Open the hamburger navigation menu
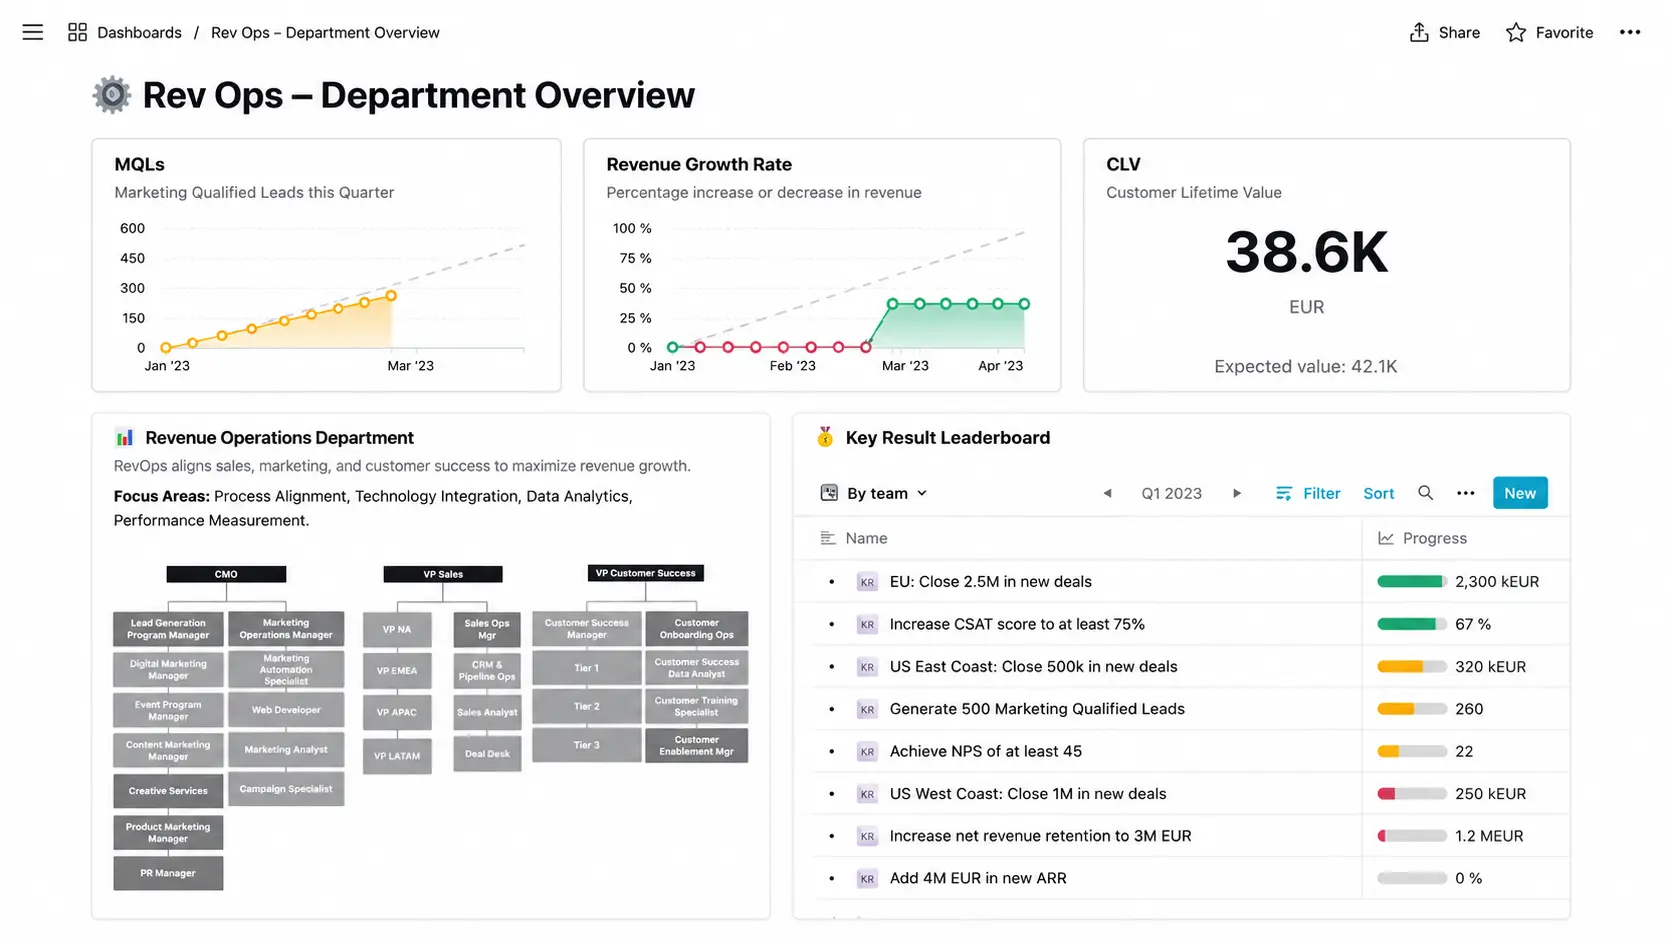 click(33, 32)
